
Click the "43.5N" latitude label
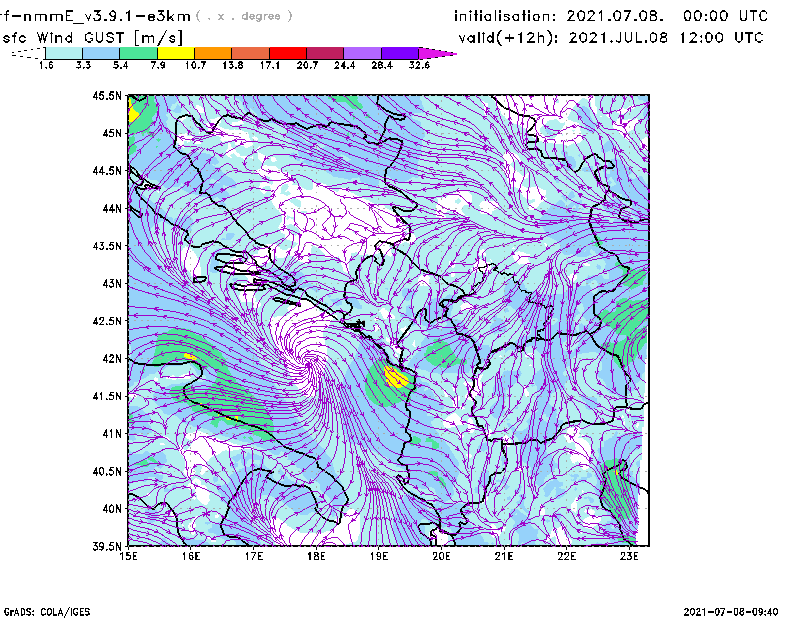(107, 246)
